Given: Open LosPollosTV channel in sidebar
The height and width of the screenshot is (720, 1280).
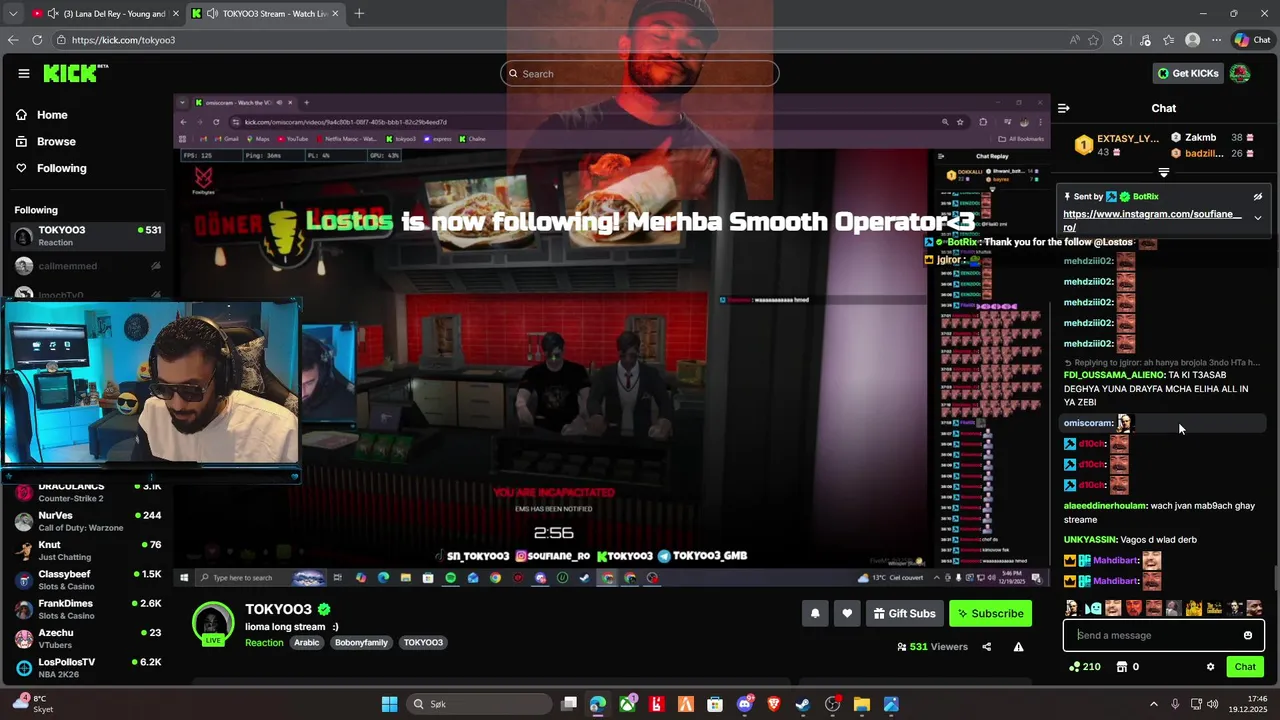Looking at the screenshot, I should (87, 667).
